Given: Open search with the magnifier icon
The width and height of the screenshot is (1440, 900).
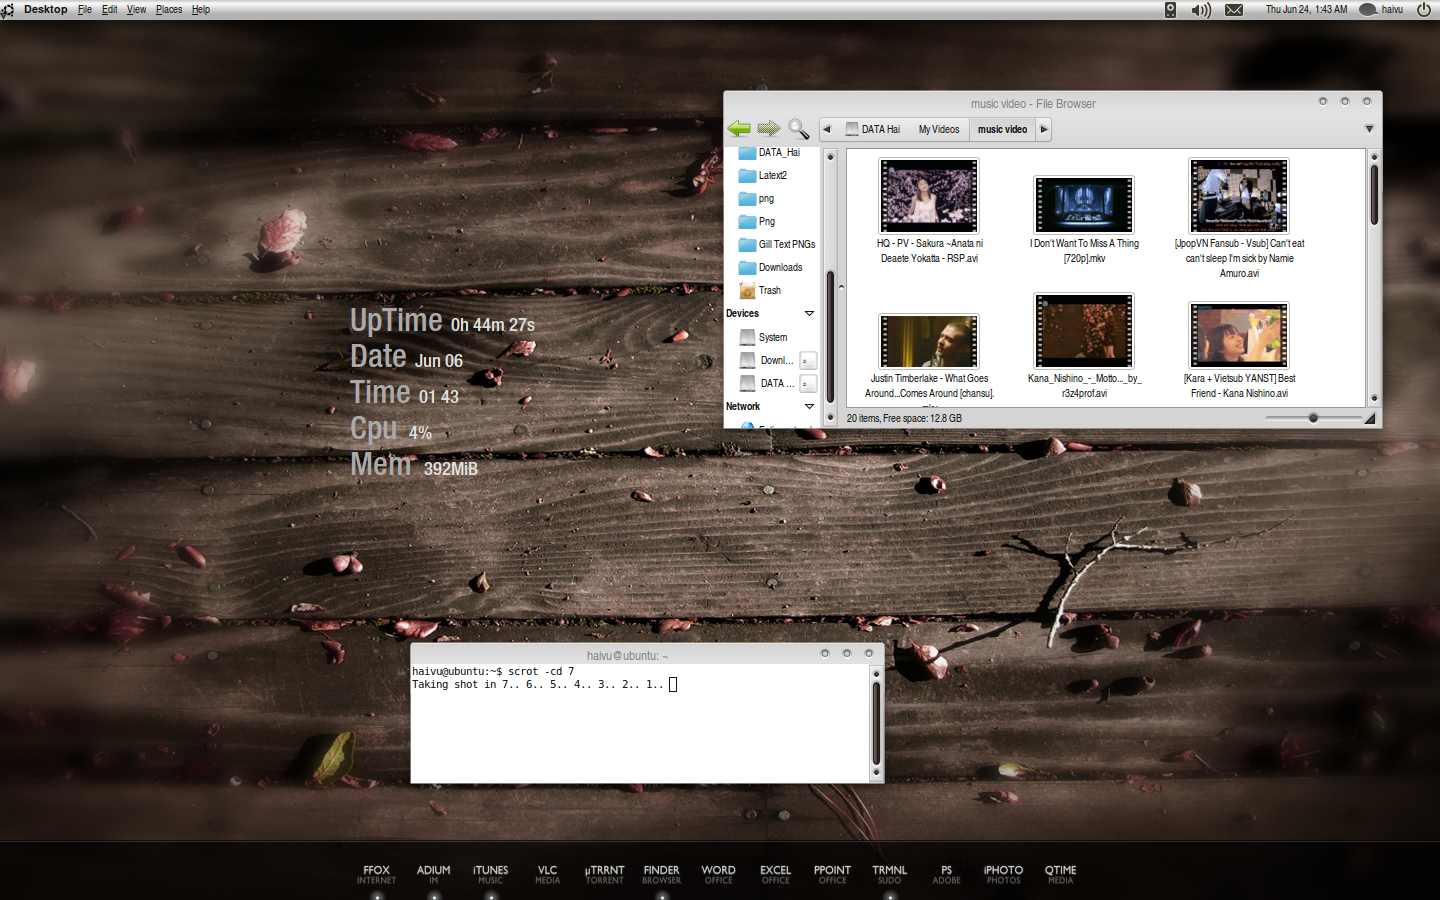Looking at the screenshot, I should point(798,128).
